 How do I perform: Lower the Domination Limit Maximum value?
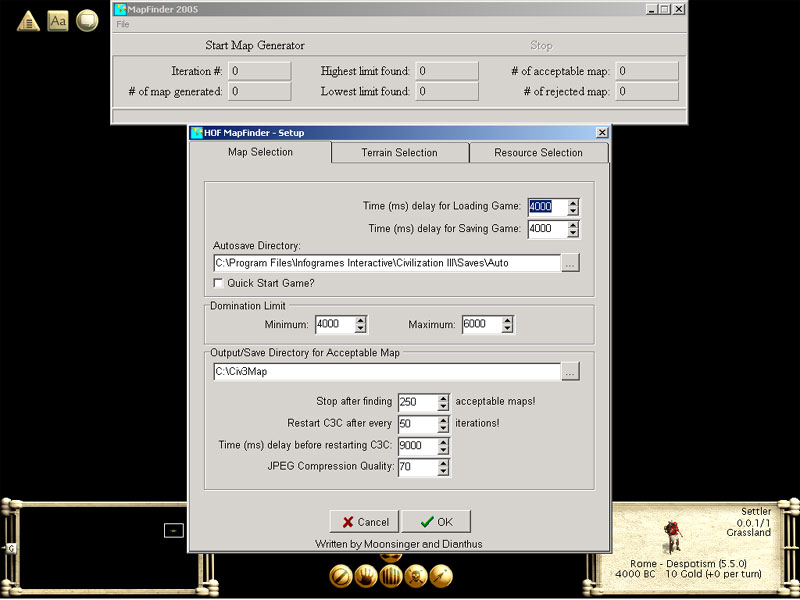[507, 329]
